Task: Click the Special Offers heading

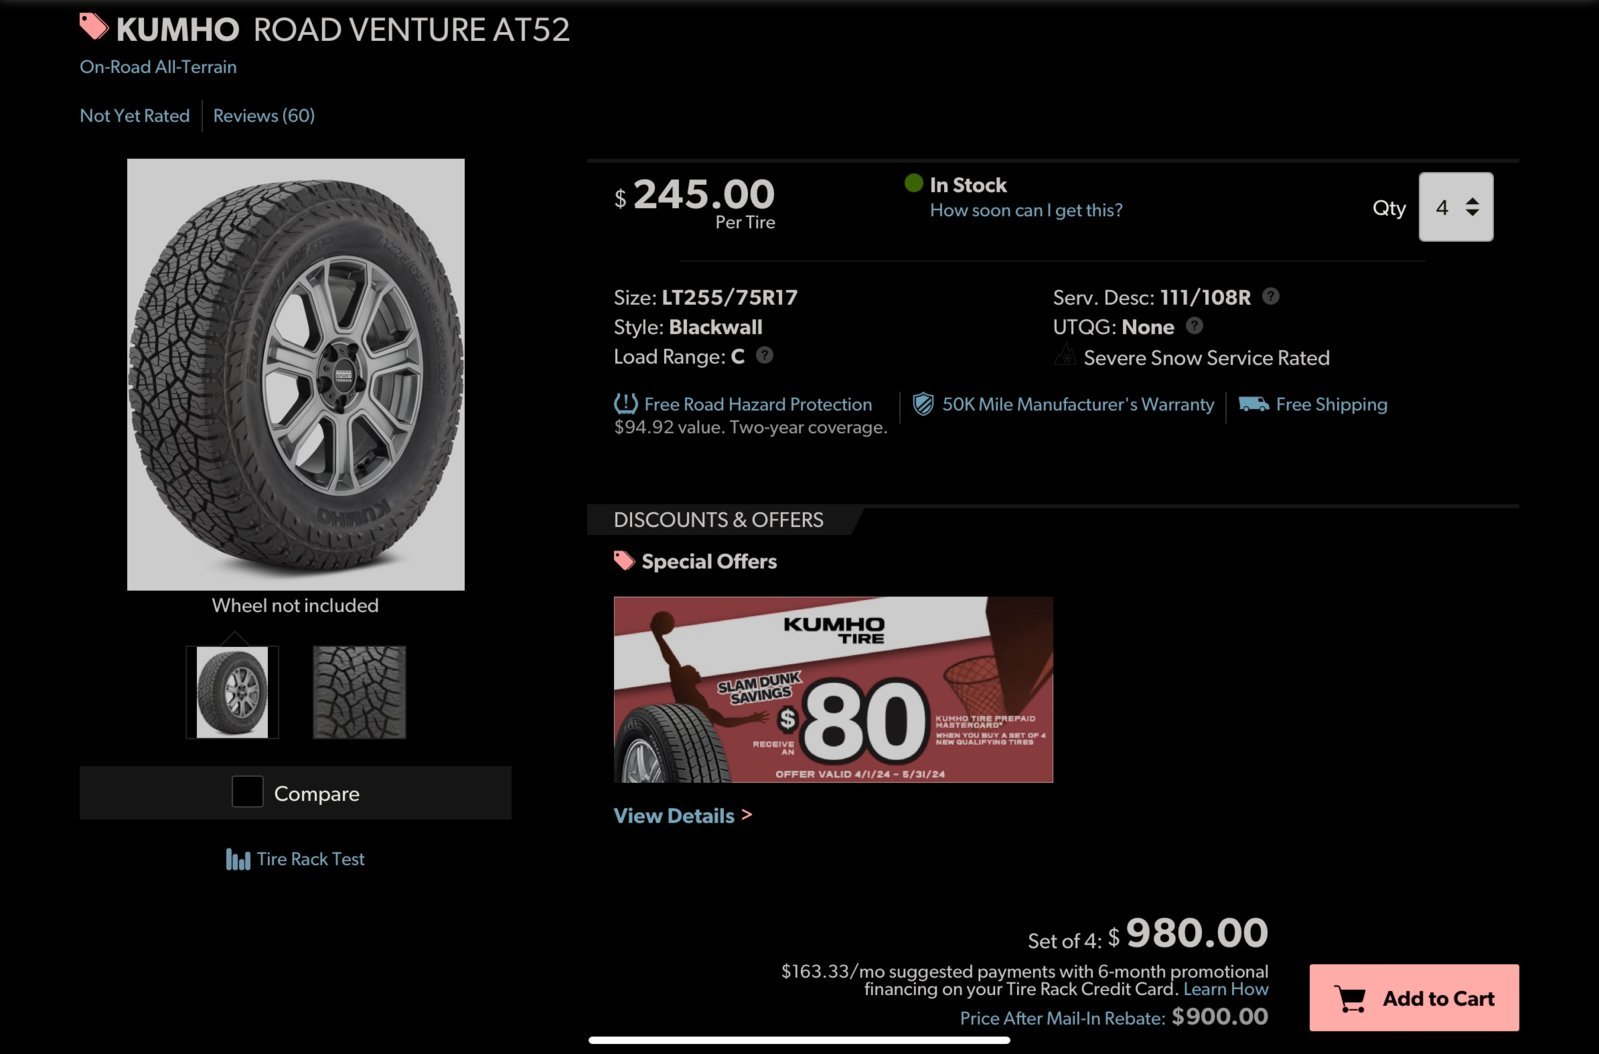Action: tap(709, 561)
